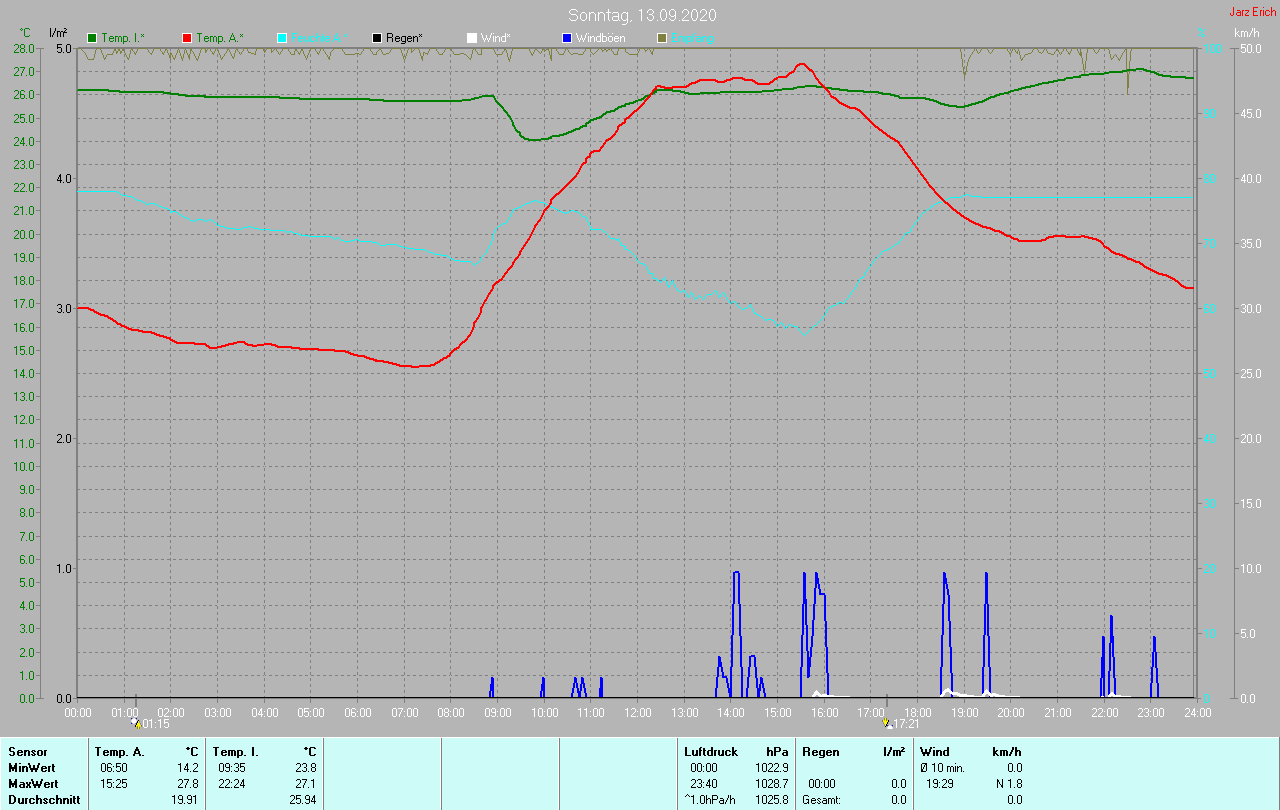The height and width of the screenshot is (810, 1280).
Task: Click the Luftdruck header in the table
Action: [711, 751]
